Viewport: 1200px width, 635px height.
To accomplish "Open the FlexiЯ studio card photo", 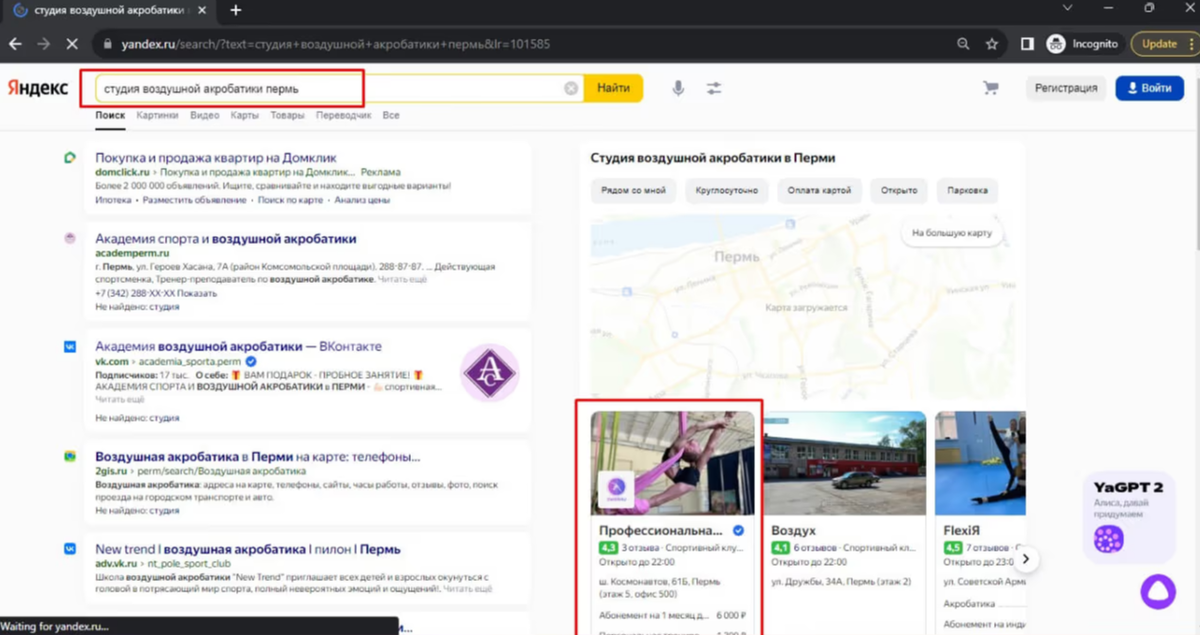I will 980,462.
